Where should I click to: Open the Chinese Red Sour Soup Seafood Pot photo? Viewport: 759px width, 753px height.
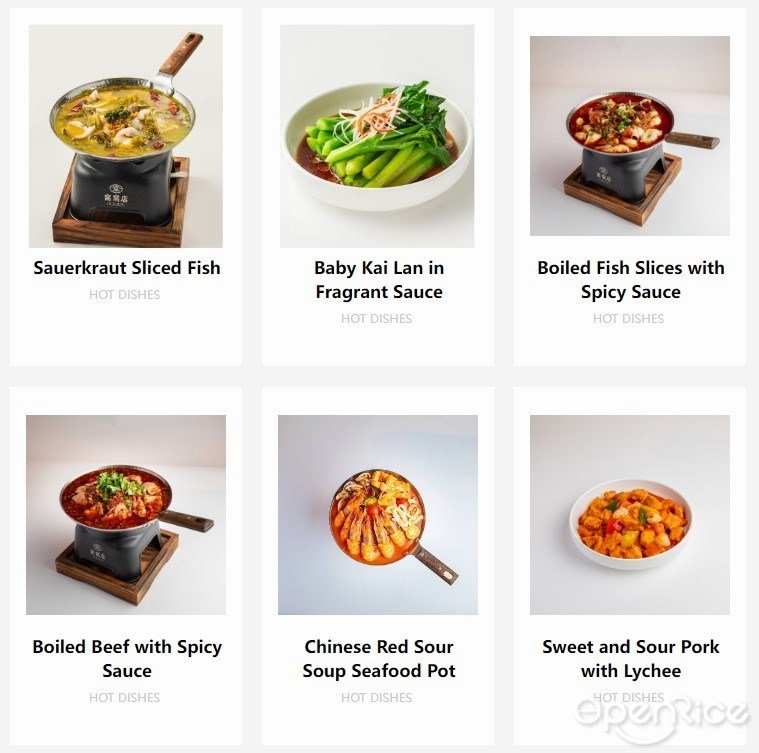(378, 515)
